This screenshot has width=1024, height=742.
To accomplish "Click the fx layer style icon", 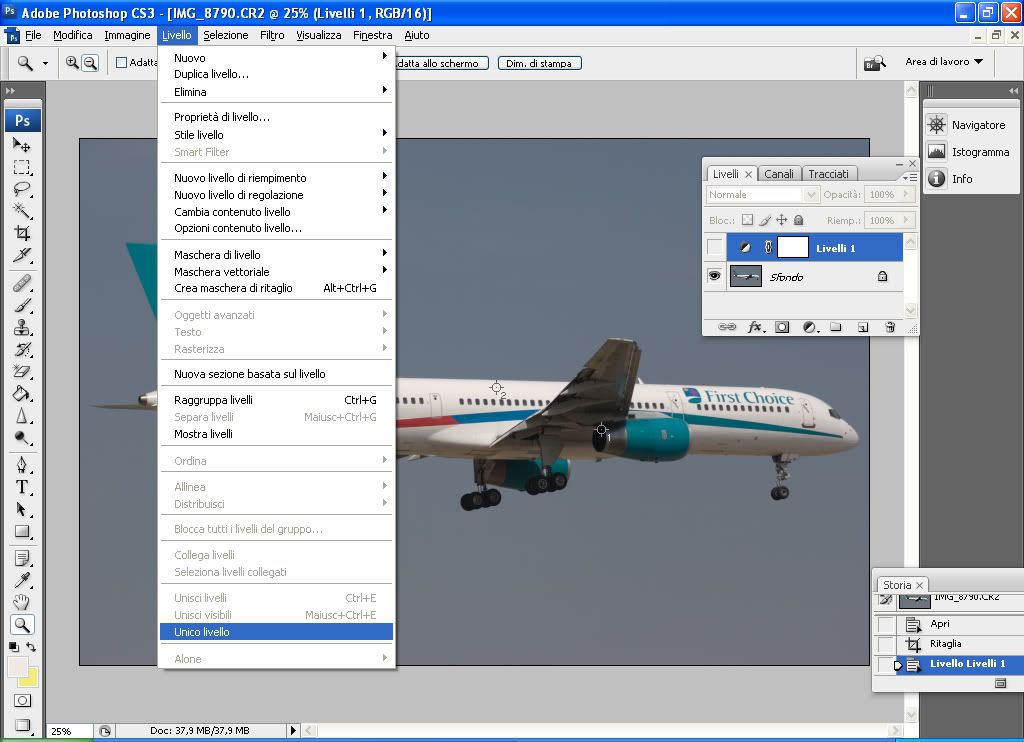I will [x=755, y=327].
